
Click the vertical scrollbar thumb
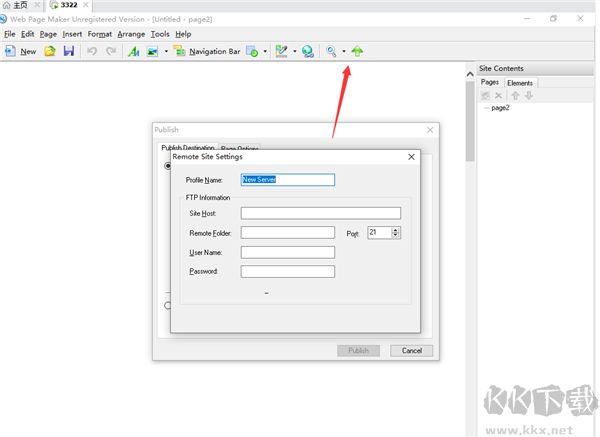(470, 121)
